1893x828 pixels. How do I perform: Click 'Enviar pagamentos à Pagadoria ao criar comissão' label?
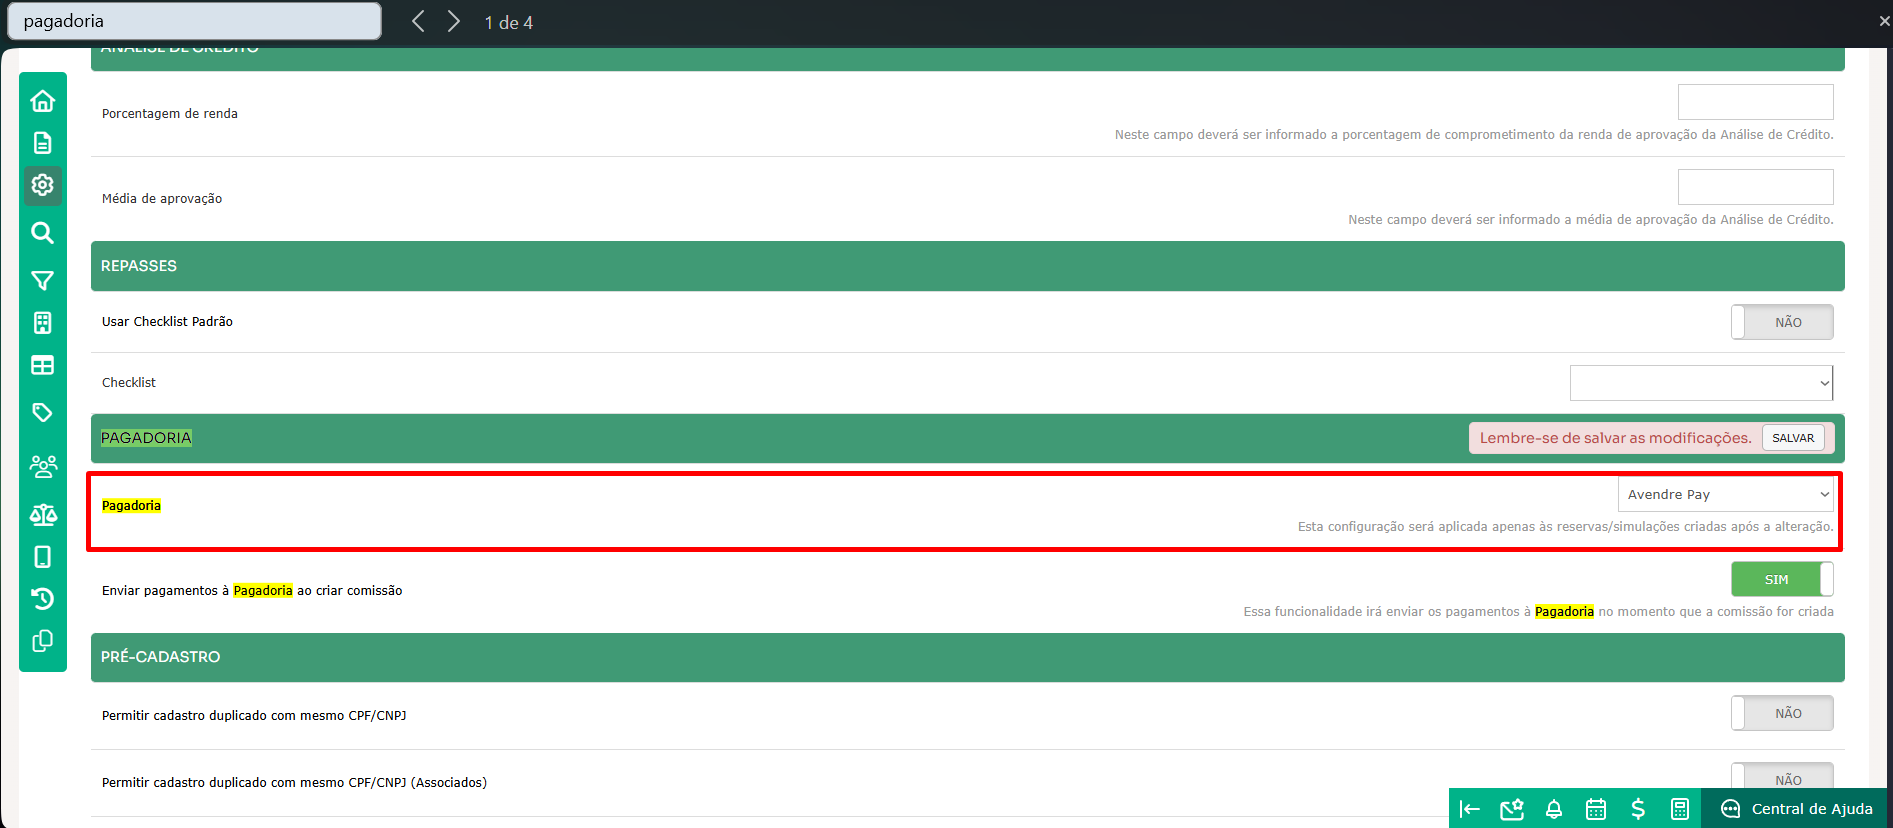(x=252, y=590)
